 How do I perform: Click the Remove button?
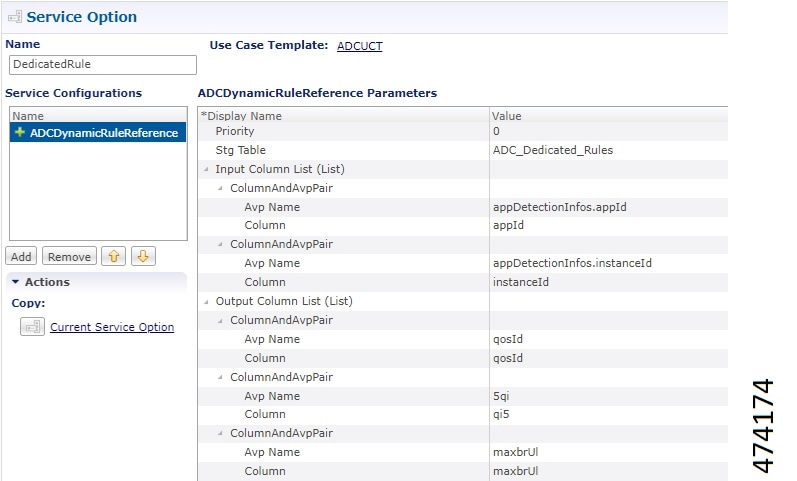[69, 257]
